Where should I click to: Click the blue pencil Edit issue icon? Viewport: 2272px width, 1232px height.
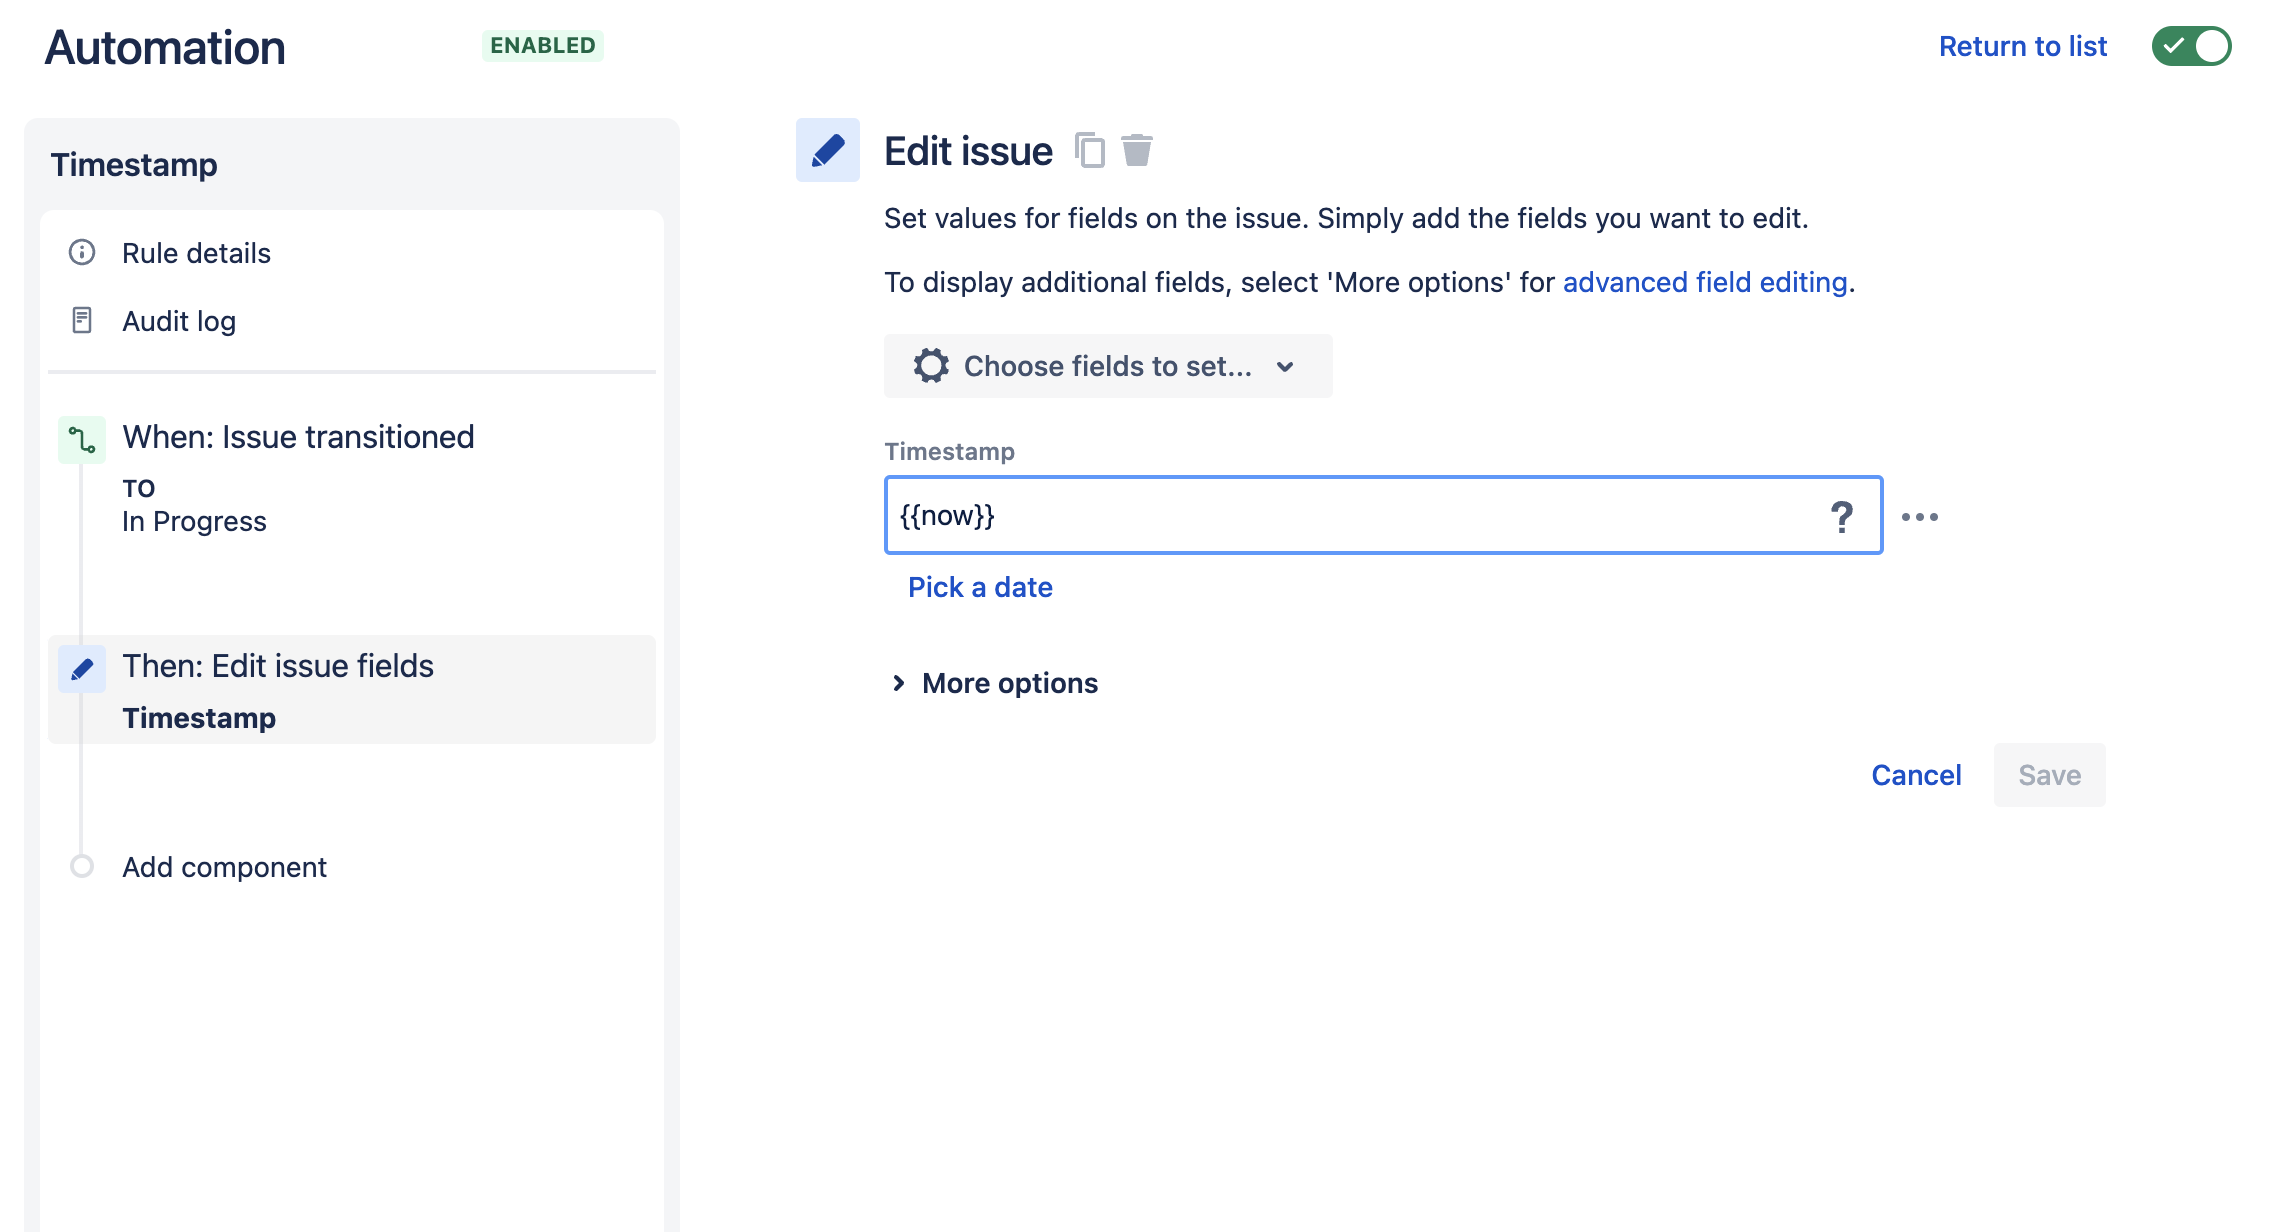click(x=828, y=150)
